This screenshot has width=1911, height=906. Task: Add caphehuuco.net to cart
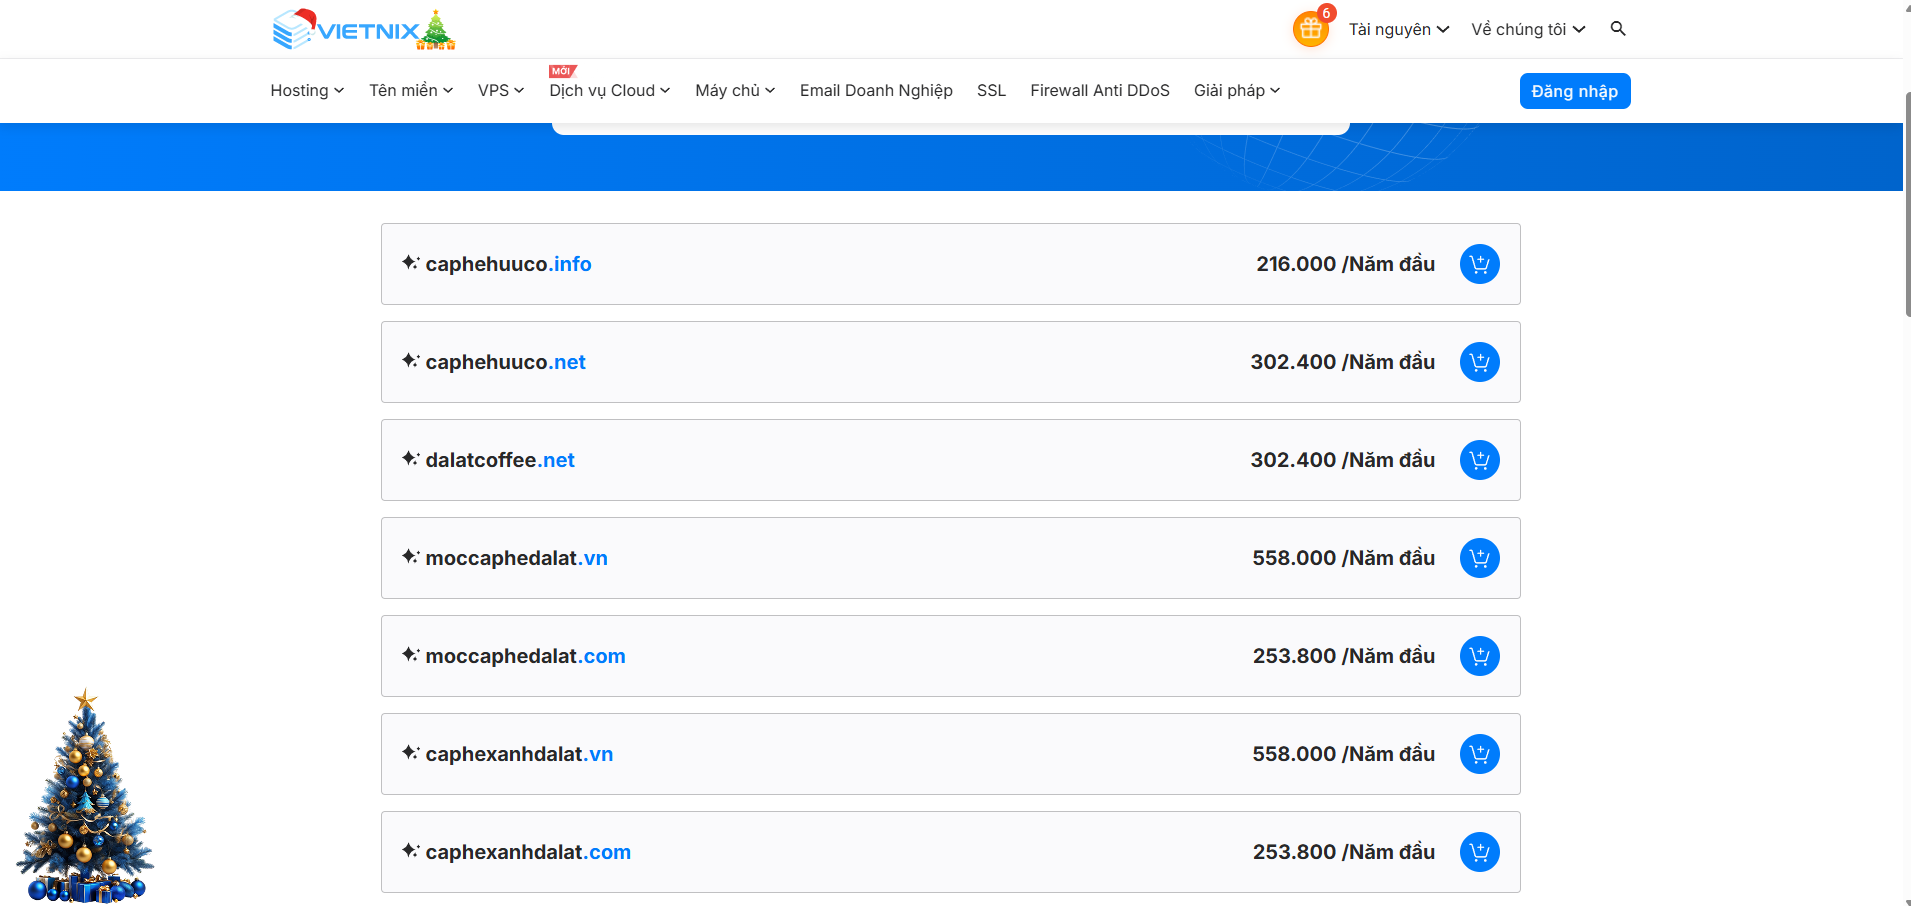point(1479,362)
